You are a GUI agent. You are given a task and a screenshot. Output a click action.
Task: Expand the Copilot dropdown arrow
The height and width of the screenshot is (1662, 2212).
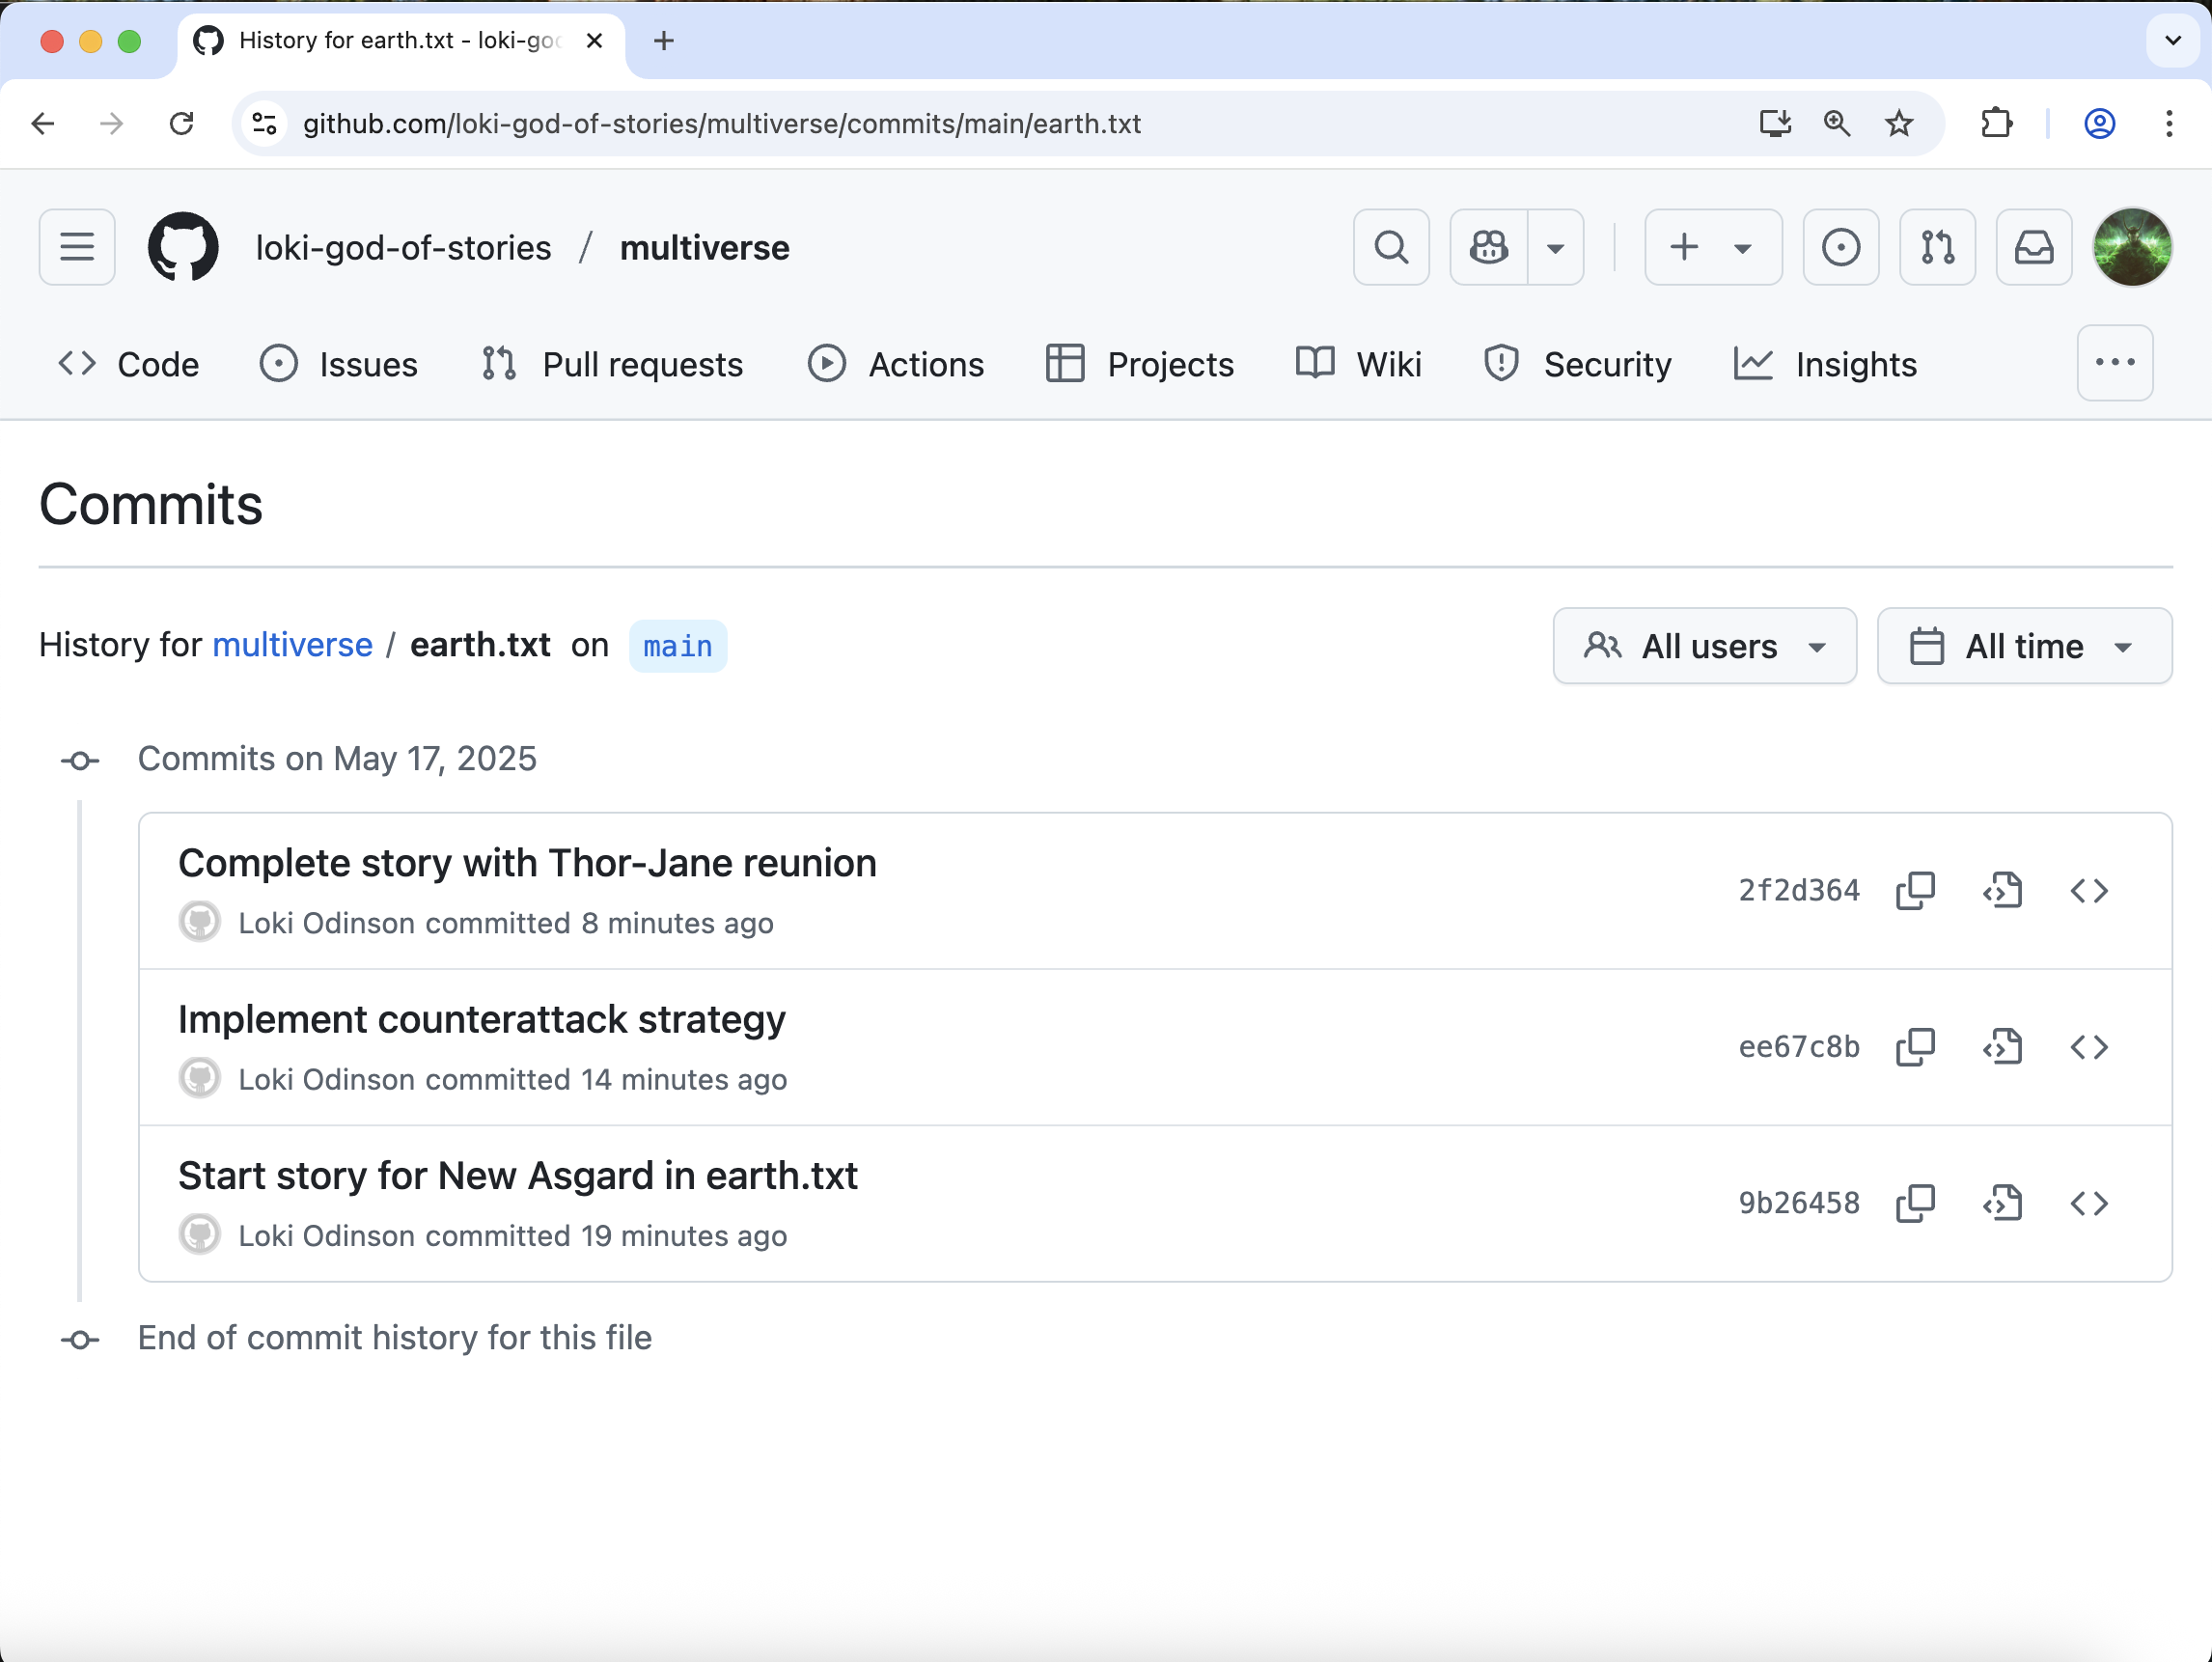pos(1555,247)
